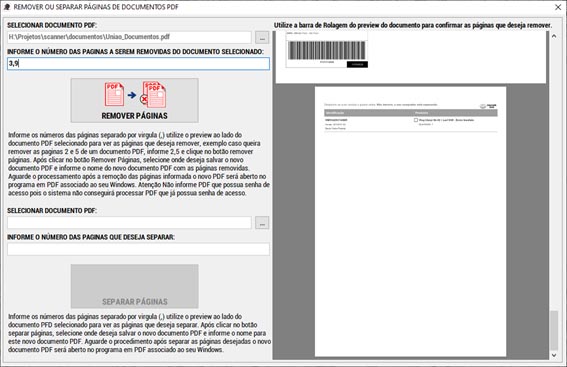Click the PDF remove pages icon
The width and height of the screenshot is (567, 367).
pos(135,95)
